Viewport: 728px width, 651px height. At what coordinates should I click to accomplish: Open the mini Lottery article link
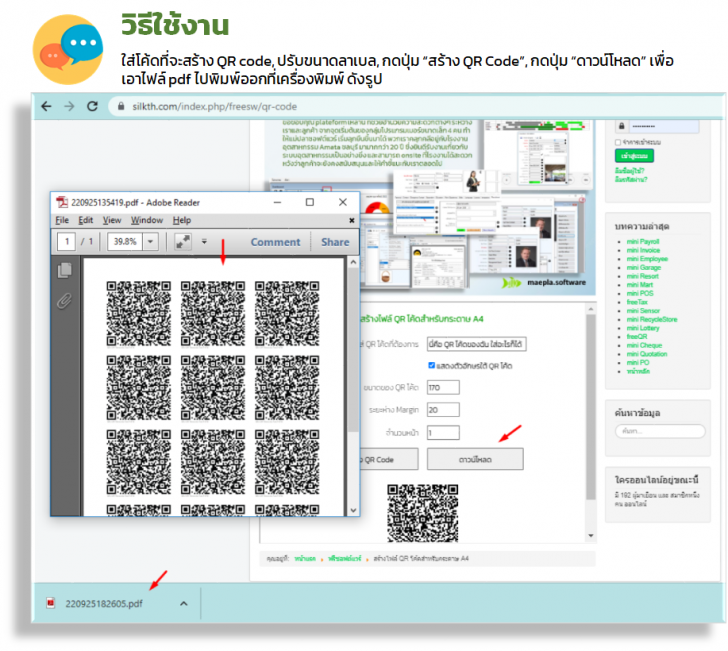click(x=643, y=328)
